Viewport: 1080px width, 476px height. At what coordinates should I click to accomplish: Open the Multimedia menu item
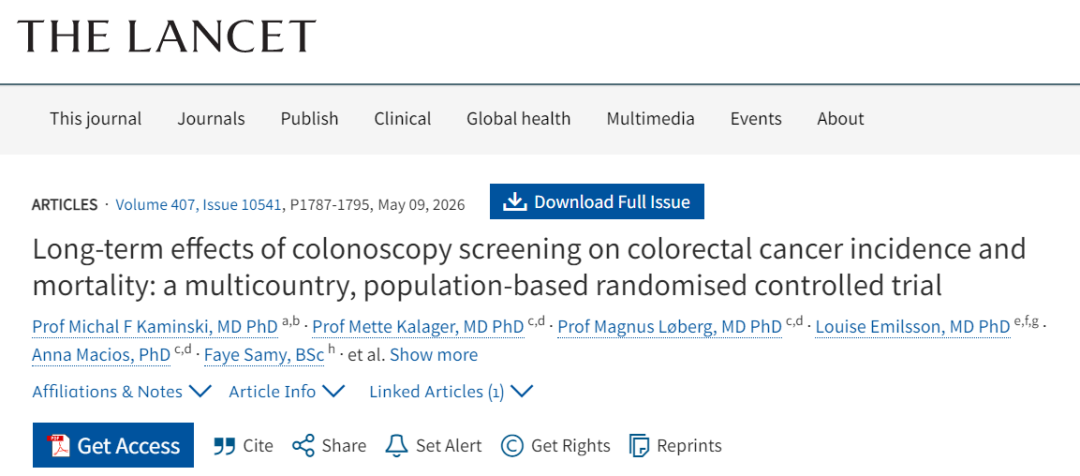click(650, 118)
